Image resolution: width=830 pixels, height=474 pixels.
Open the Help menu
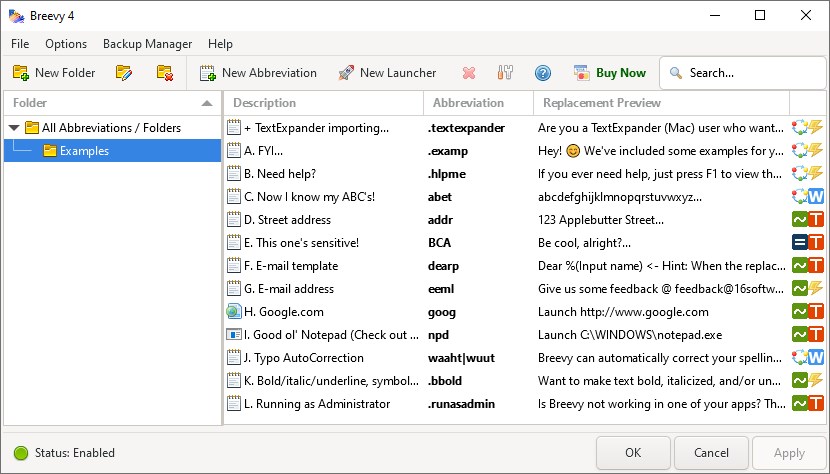[x=220, y=44]
